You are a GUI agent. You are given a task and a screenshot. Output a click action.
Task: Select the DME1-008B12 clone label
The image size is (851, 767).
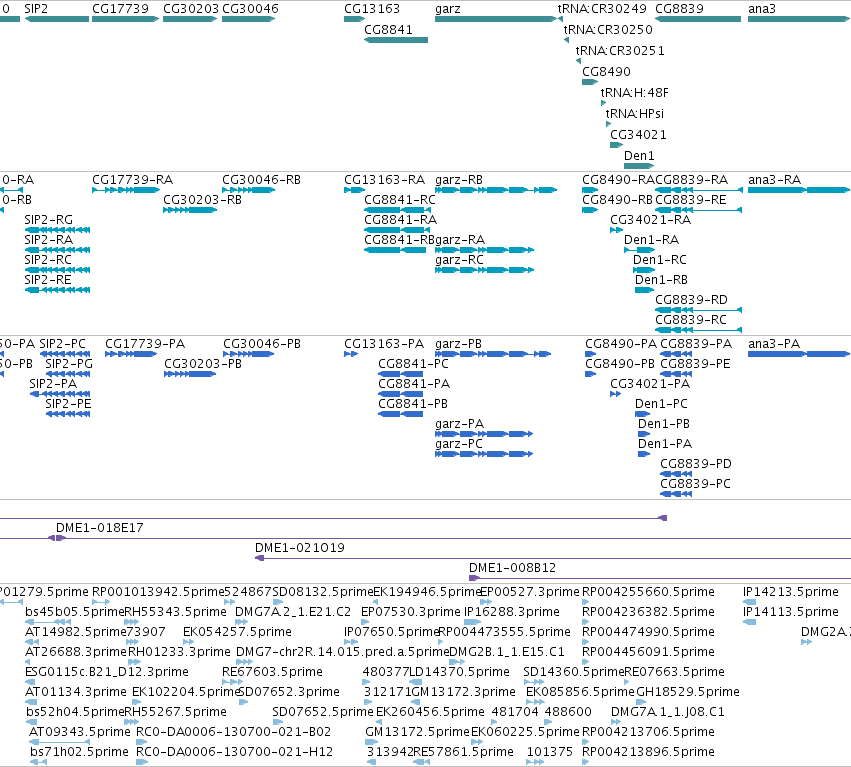pos(512,568)
